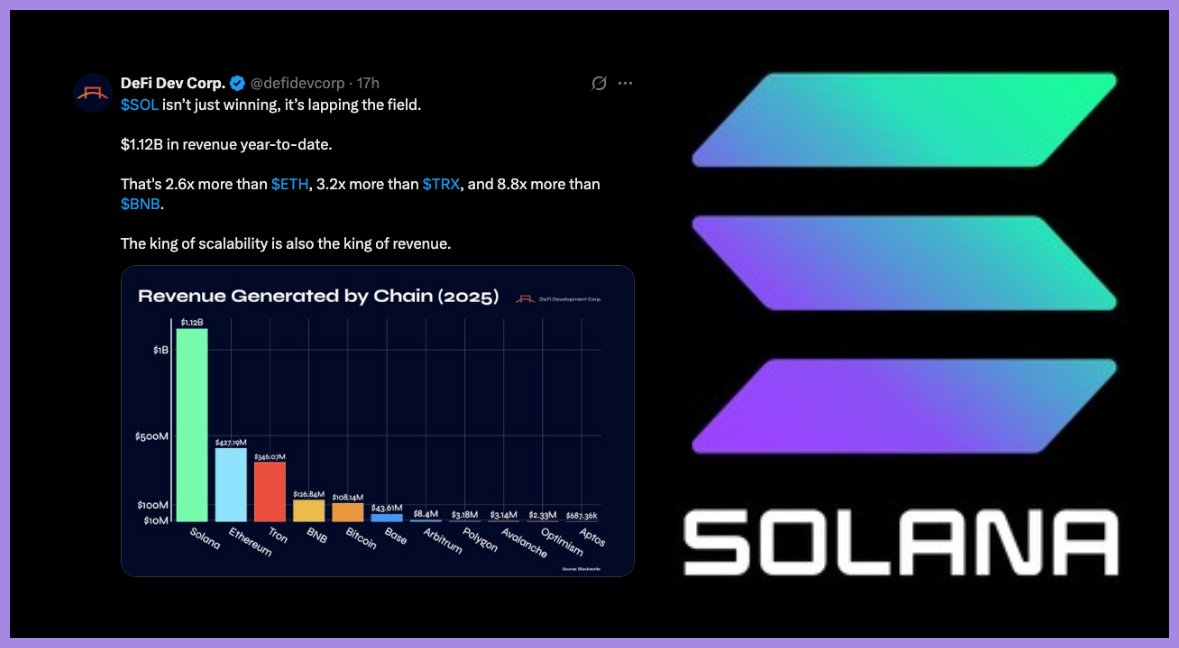The image size is (1179, 648).
Task: Click the $126.84M value label
Action: [x=308, y=494]
